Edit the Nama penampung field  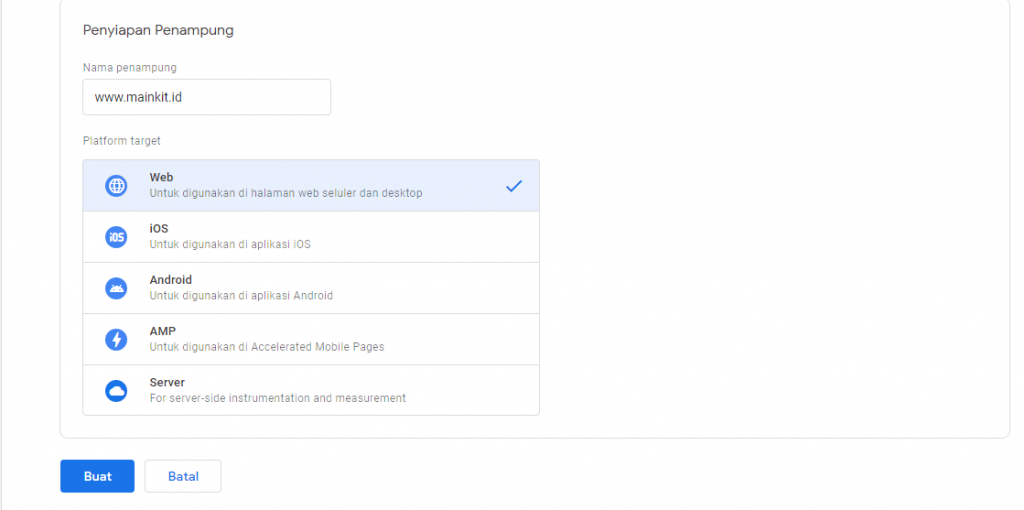[x=206, y=97]
